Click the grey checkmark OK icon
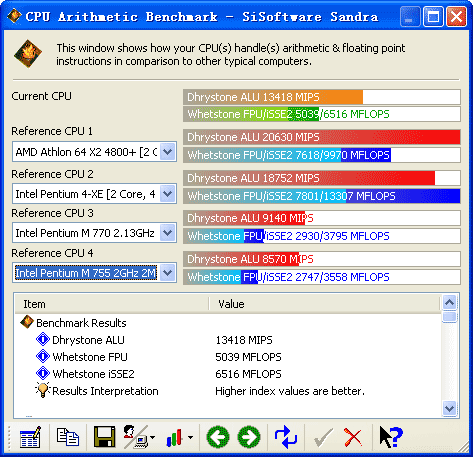The width and height of the screenshot is (473, 457). [323, 437]
